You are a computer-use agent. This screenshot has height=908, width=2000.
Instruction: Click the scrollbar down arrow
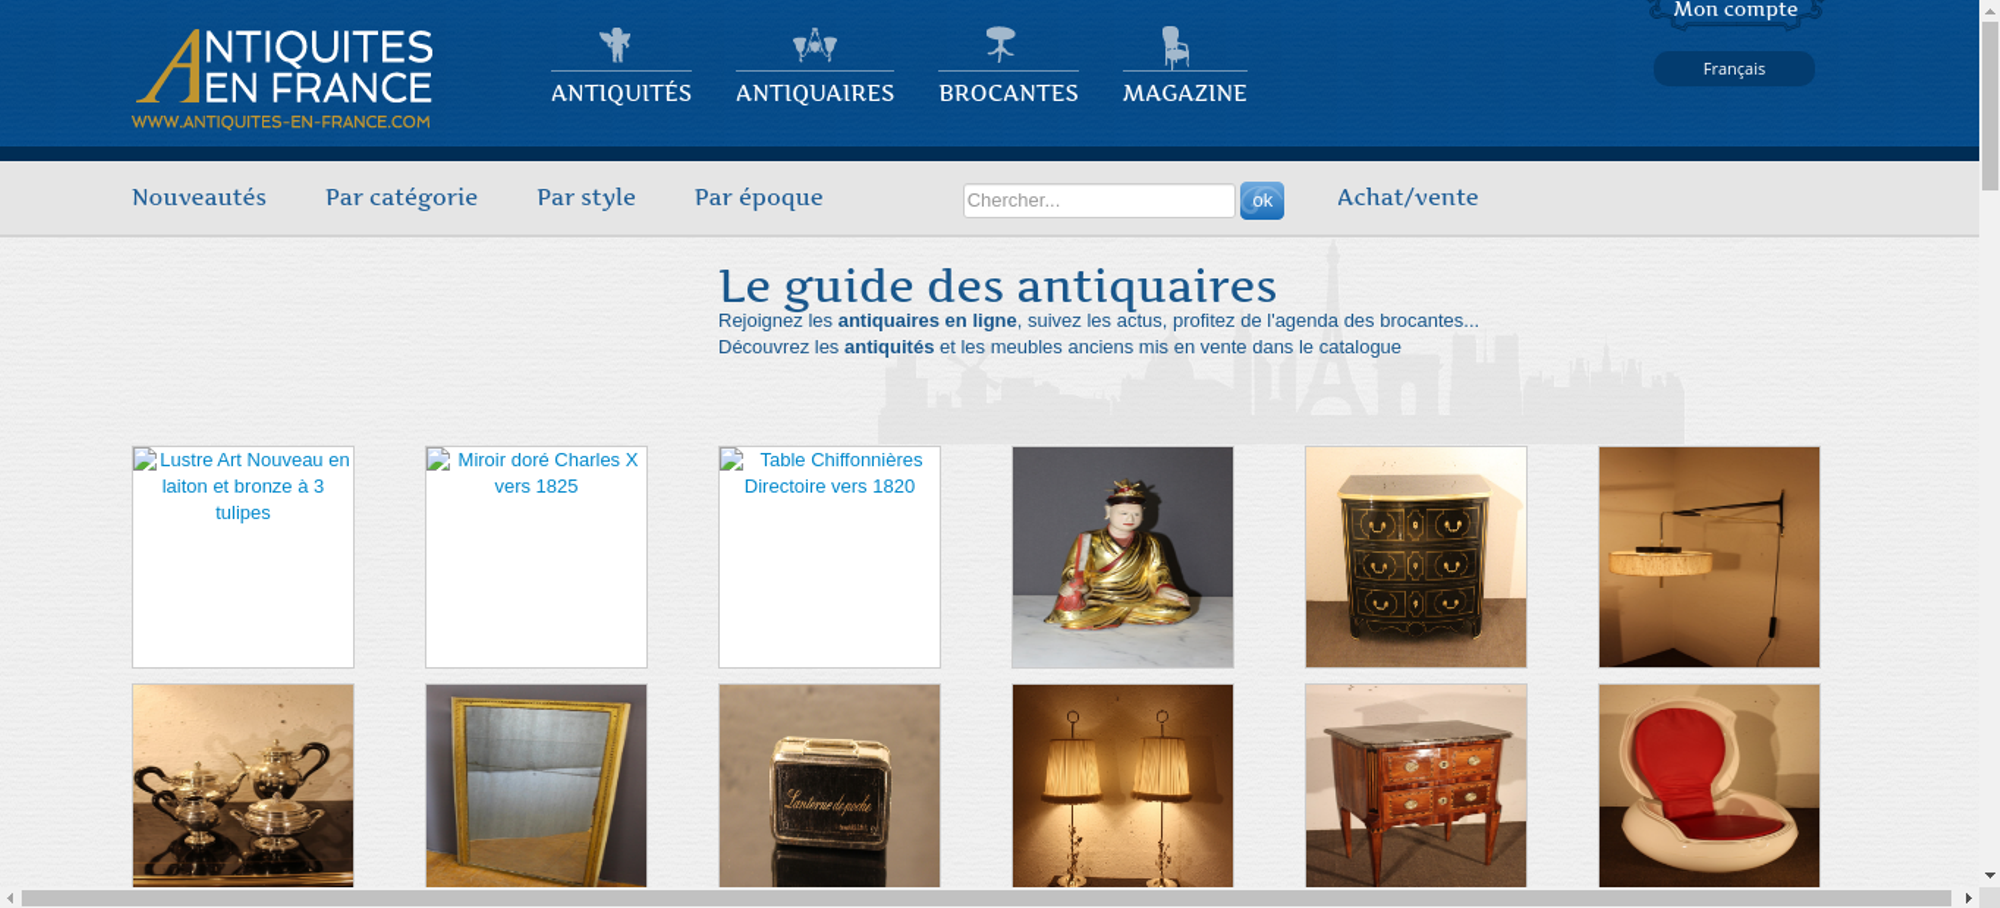[1989, 875]
